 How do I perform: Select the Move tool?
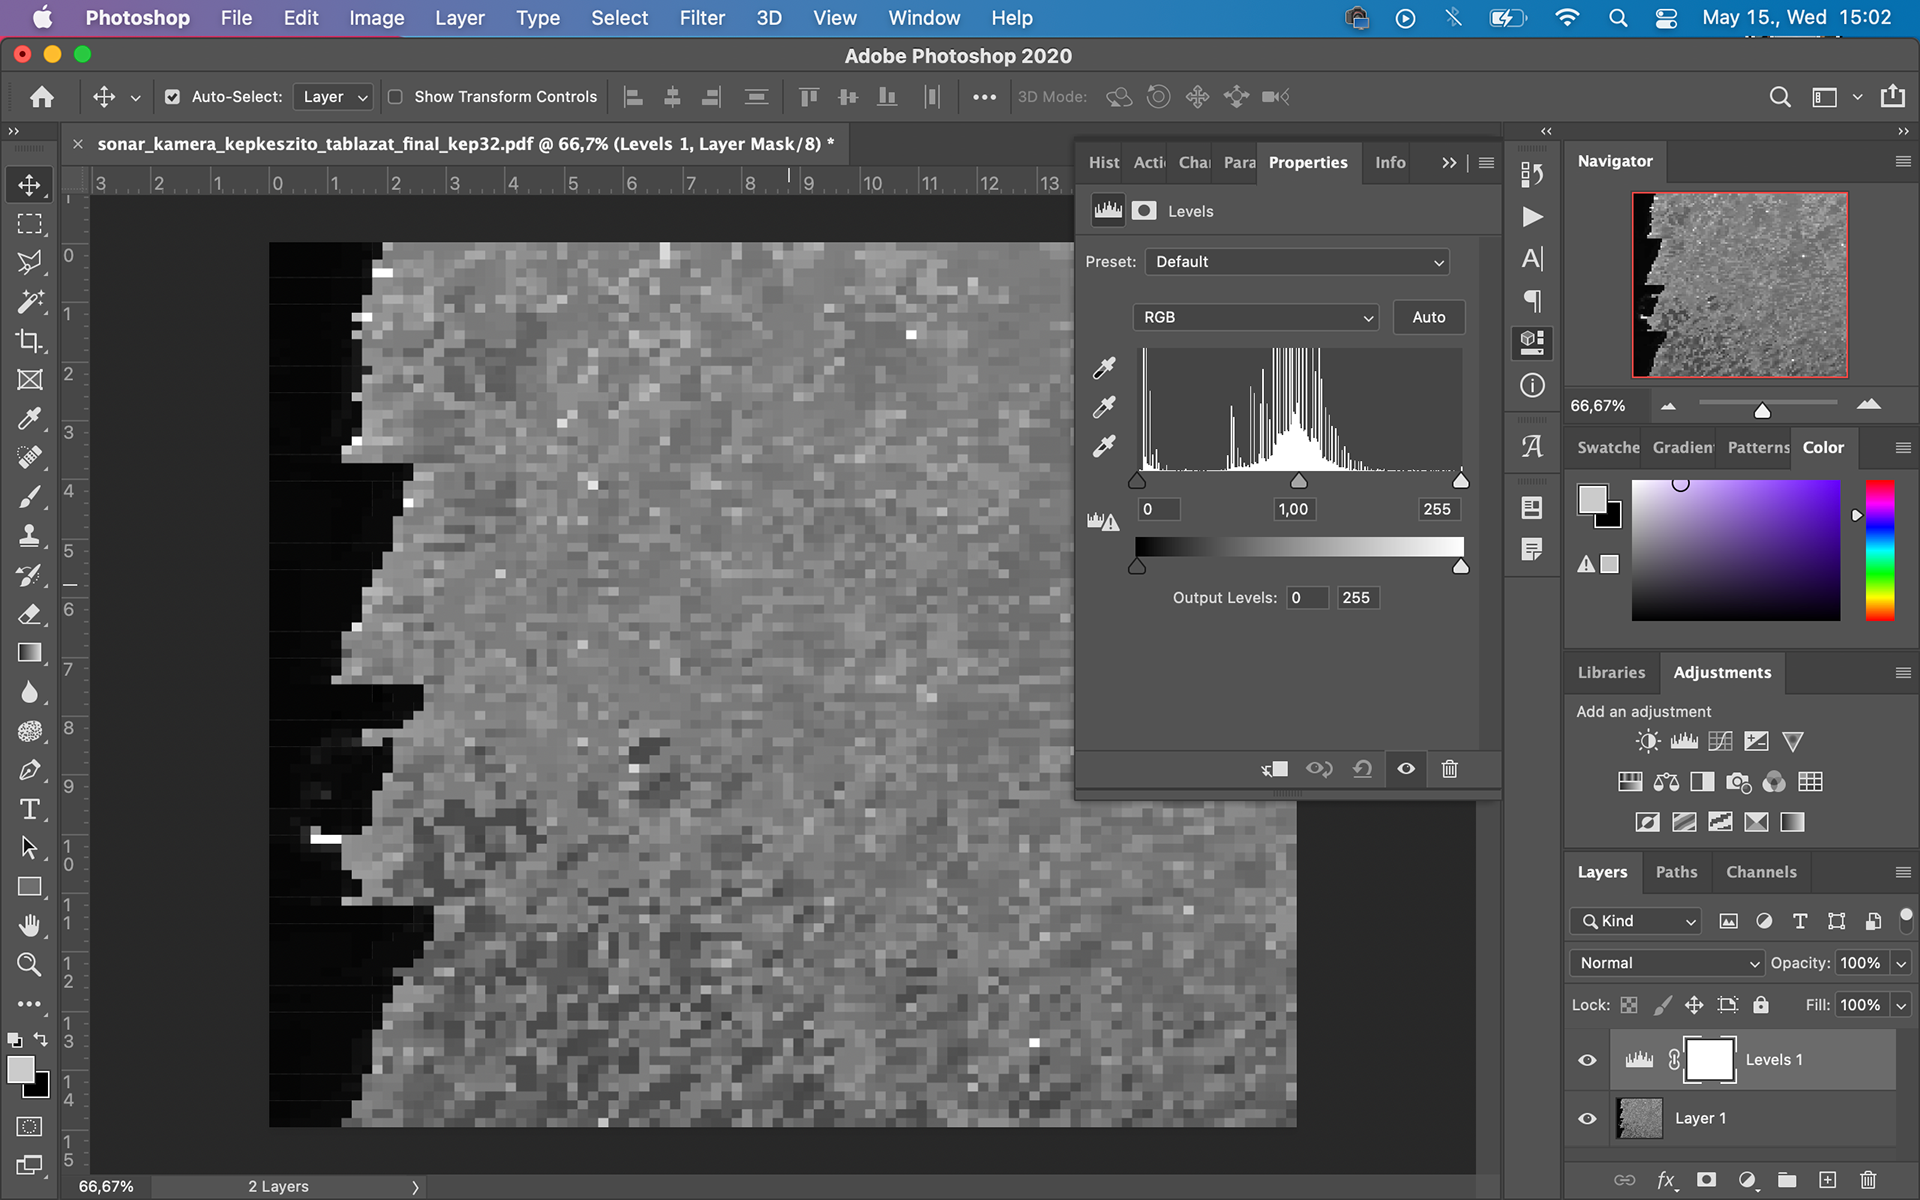click(29, 185)
